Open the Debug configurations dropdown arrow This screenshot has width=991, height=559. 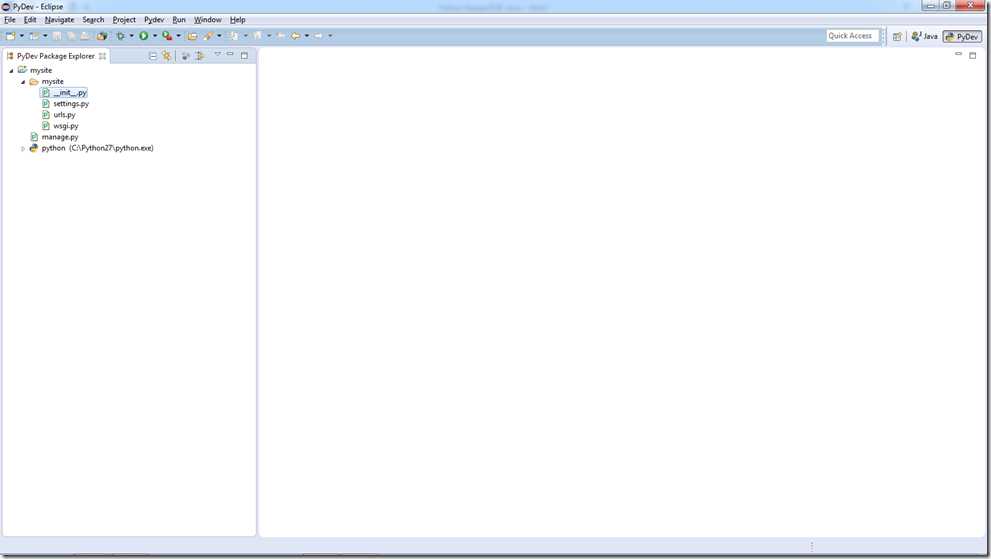(131, 36)
